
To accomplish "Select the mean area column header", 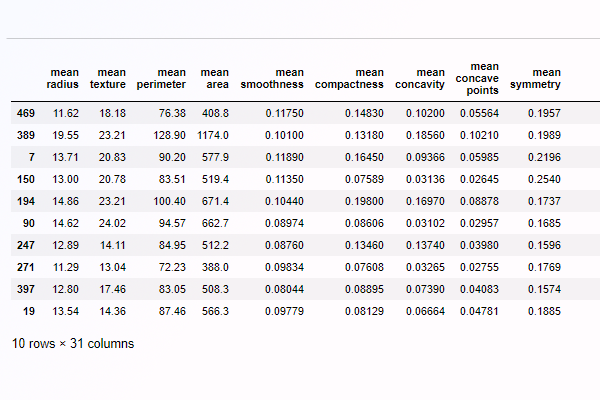I will [x=215, y=78].
